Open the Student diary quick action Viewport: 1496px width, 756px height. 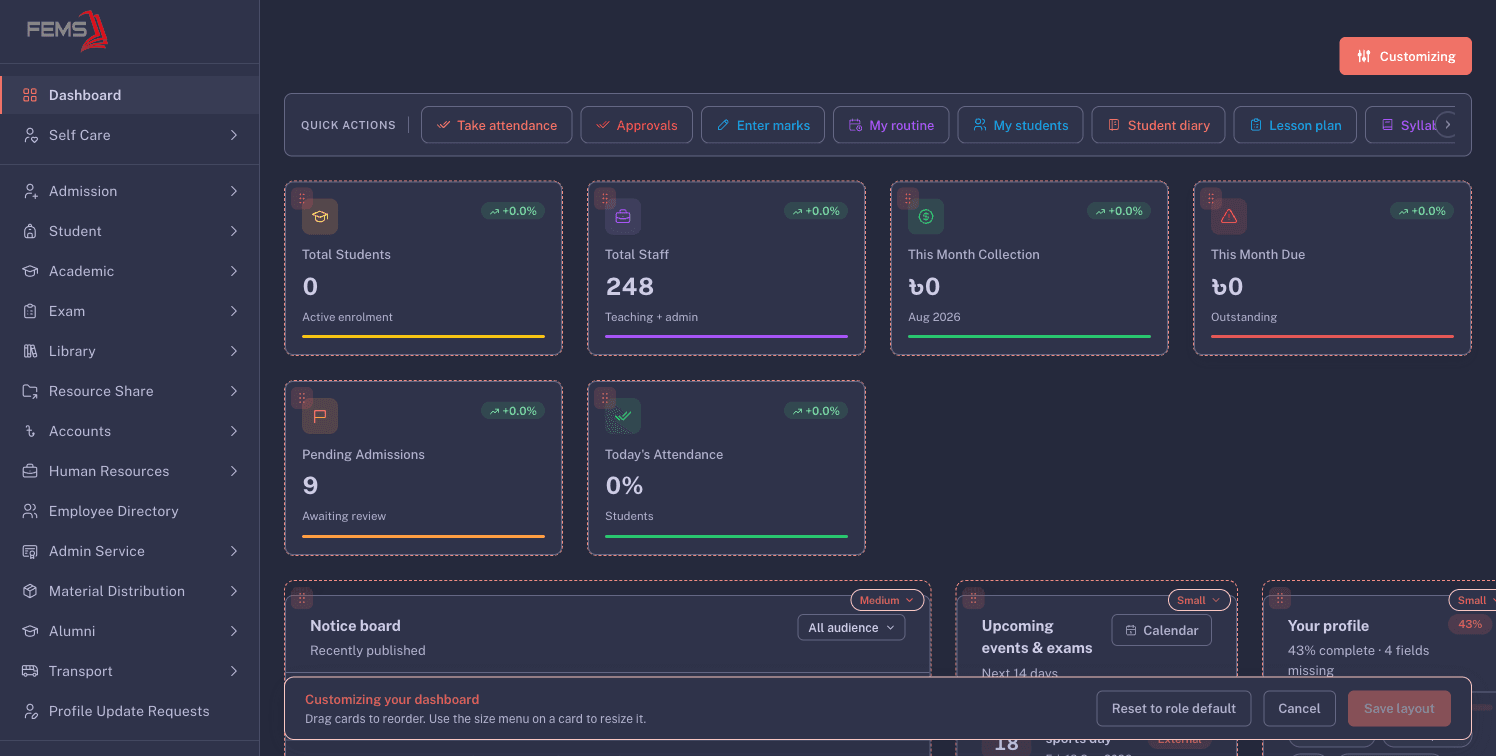(1158, 125)
